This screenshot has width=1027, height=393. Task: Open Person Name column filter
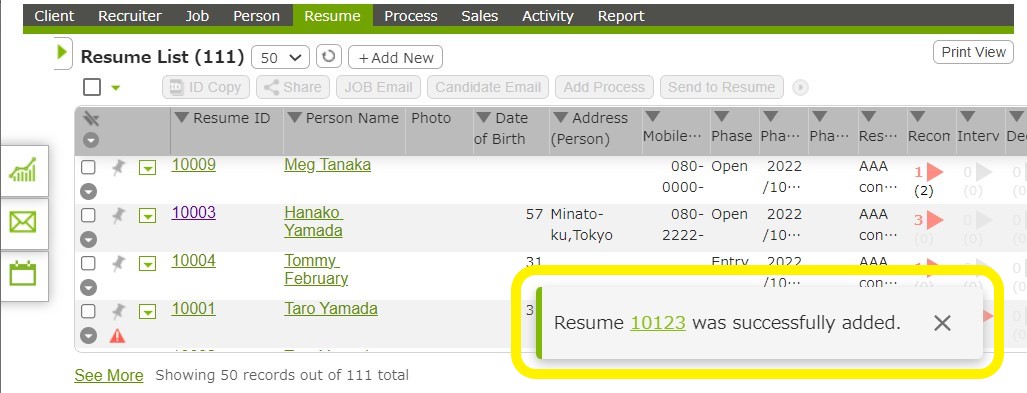tap(295, 118)
